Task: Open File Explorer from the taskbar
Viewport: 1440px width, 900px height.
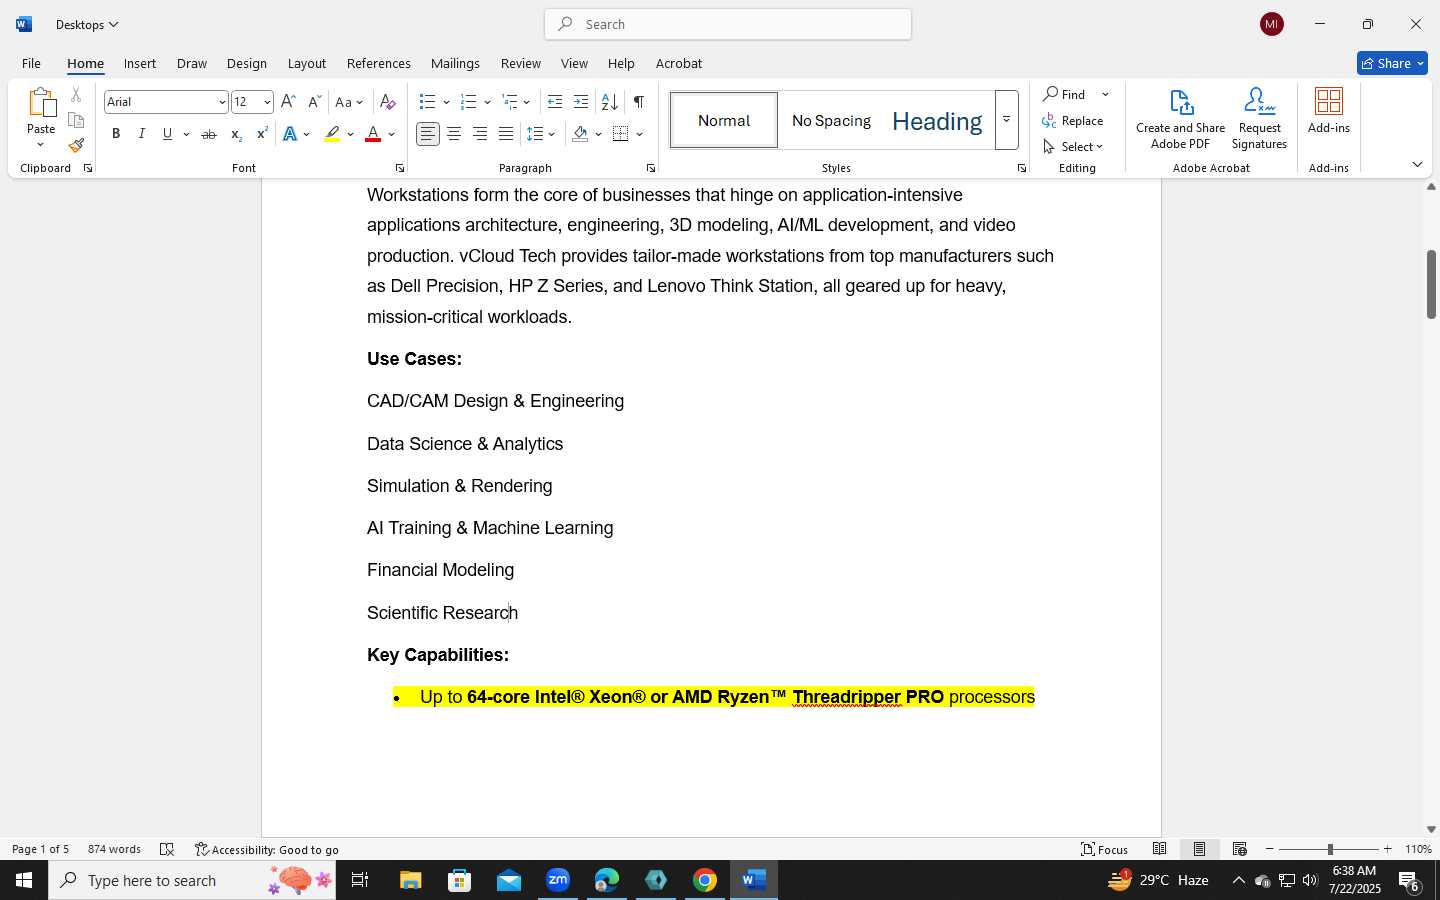Action: (x=411, y=880)
